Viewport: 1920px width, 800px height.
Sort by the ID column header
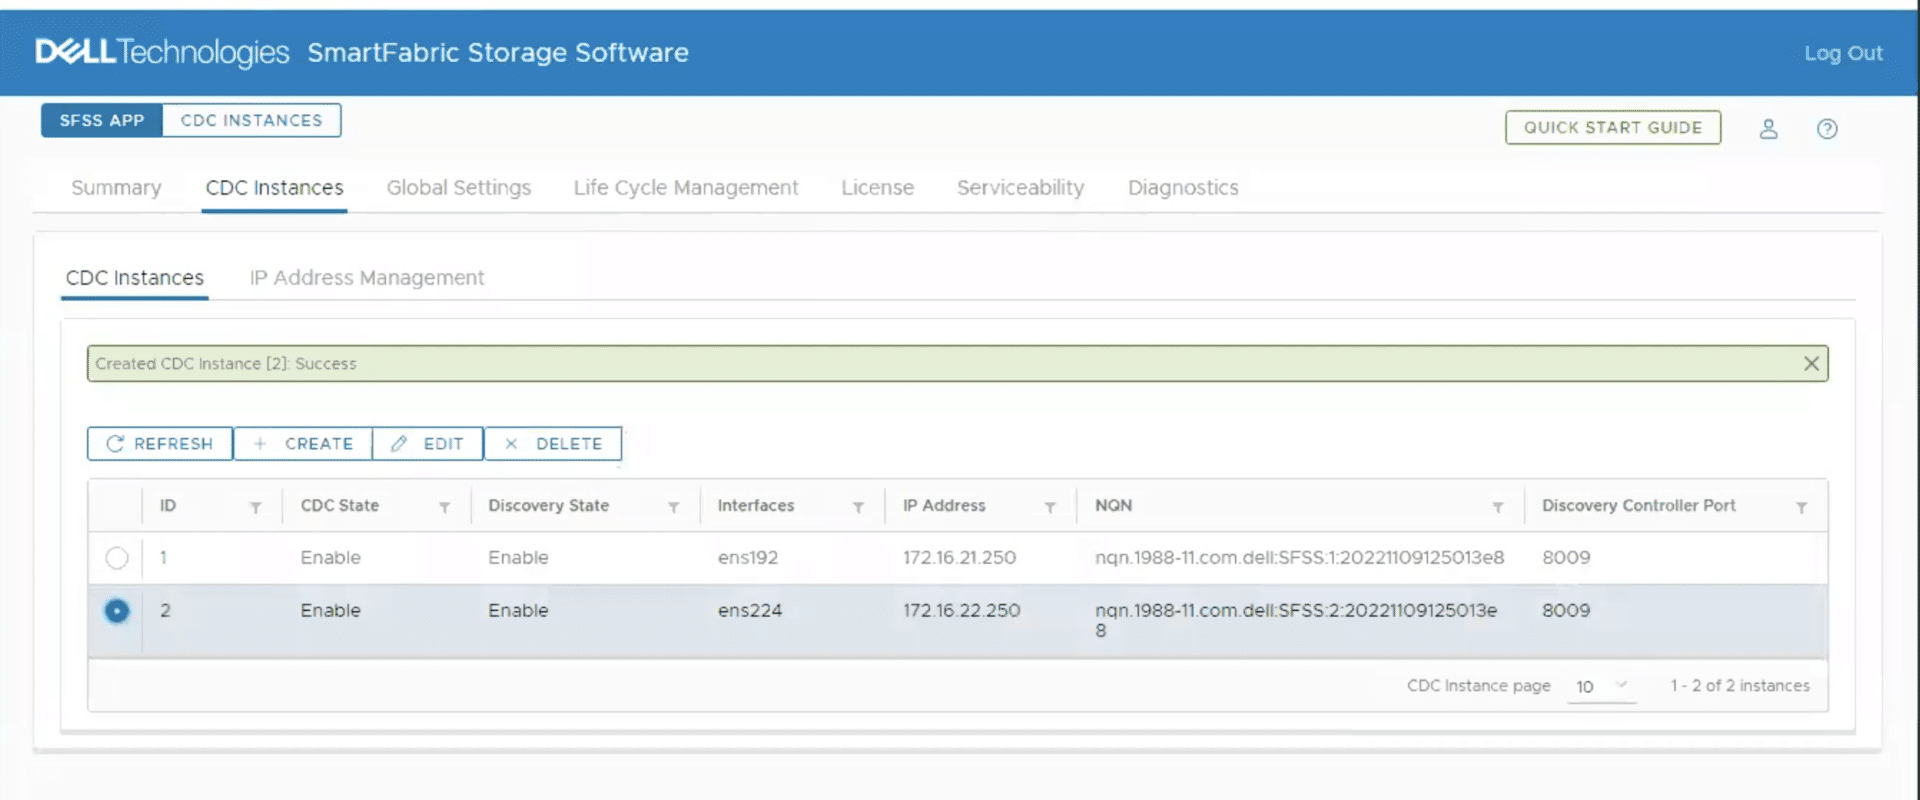[x=168, y=506]
